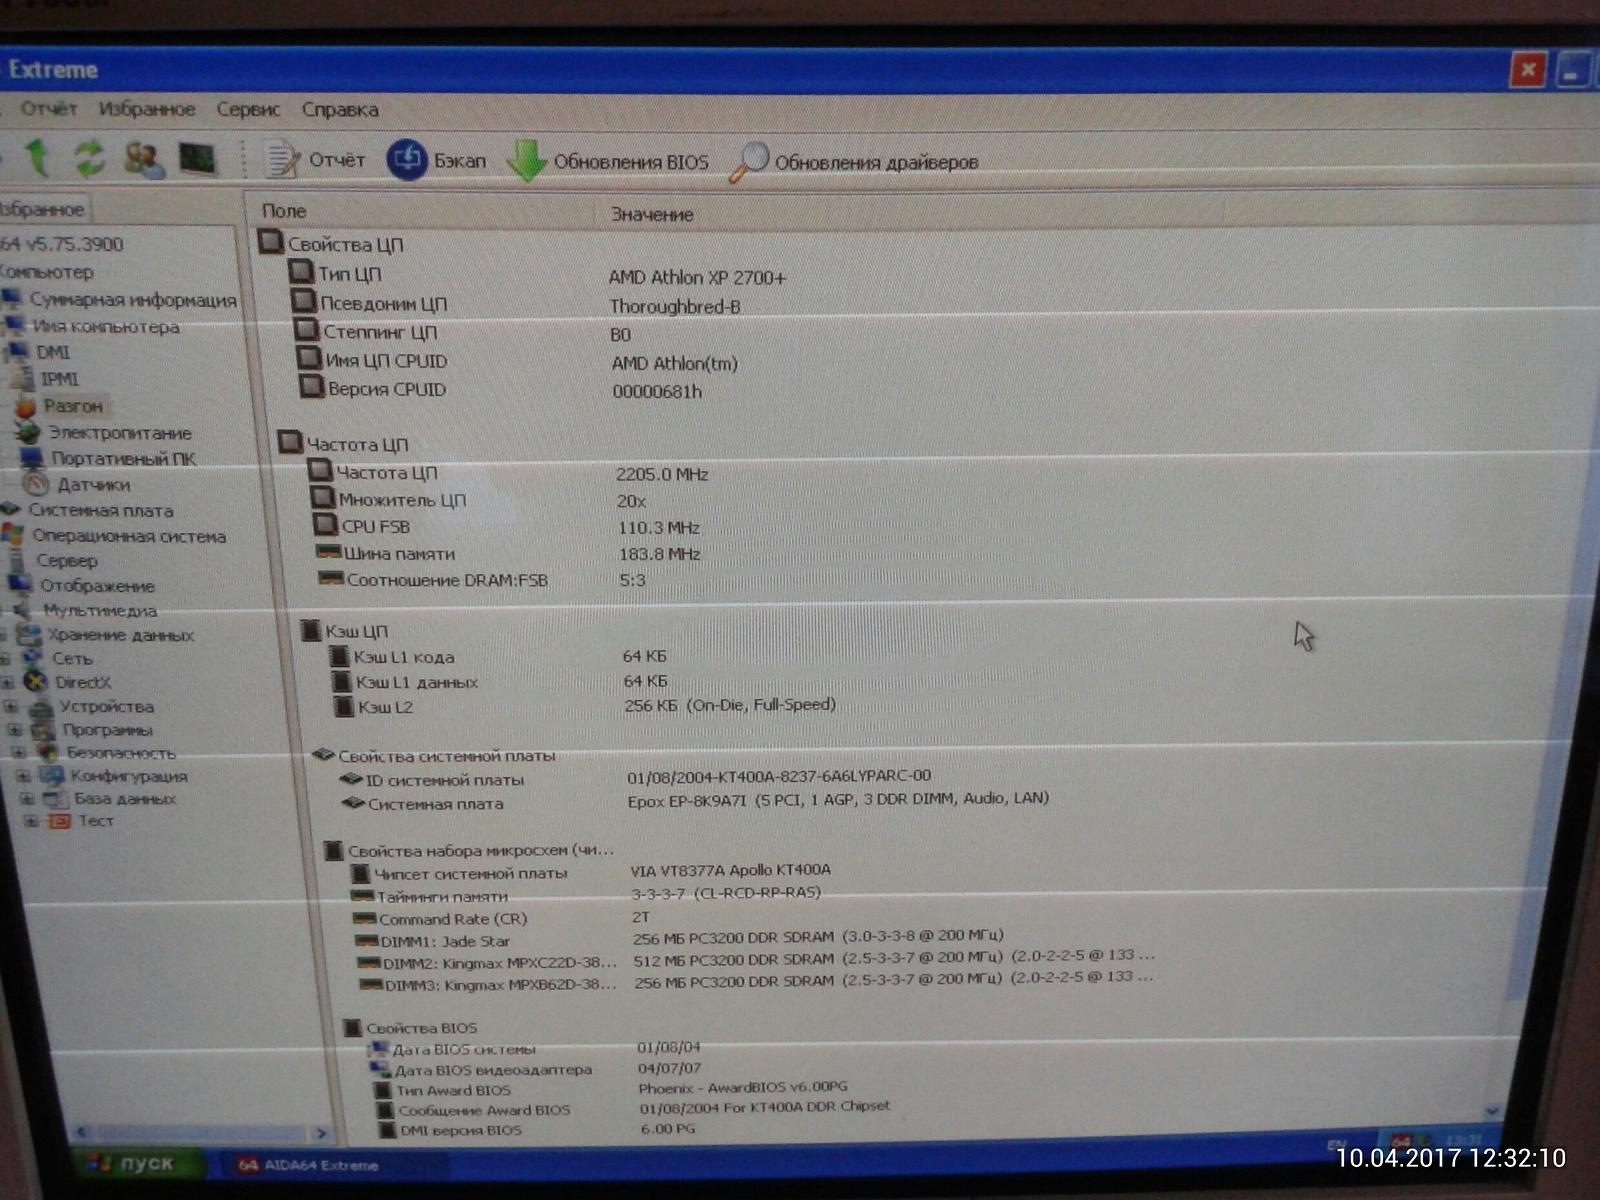Click the memory icon next to Шина памяти

pyautogui.click(x=328, y=552)
